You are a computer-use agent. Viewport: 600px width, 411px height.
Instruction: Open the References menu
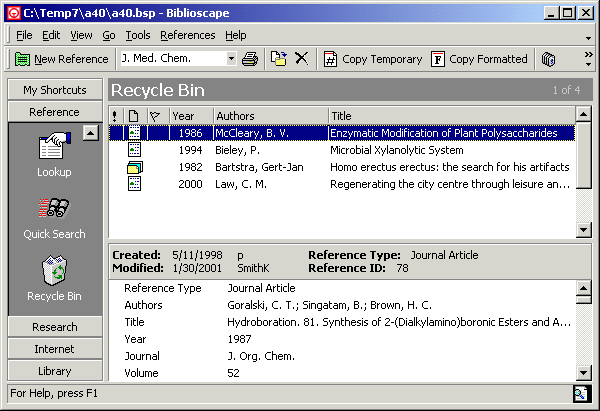click(188, 35)
